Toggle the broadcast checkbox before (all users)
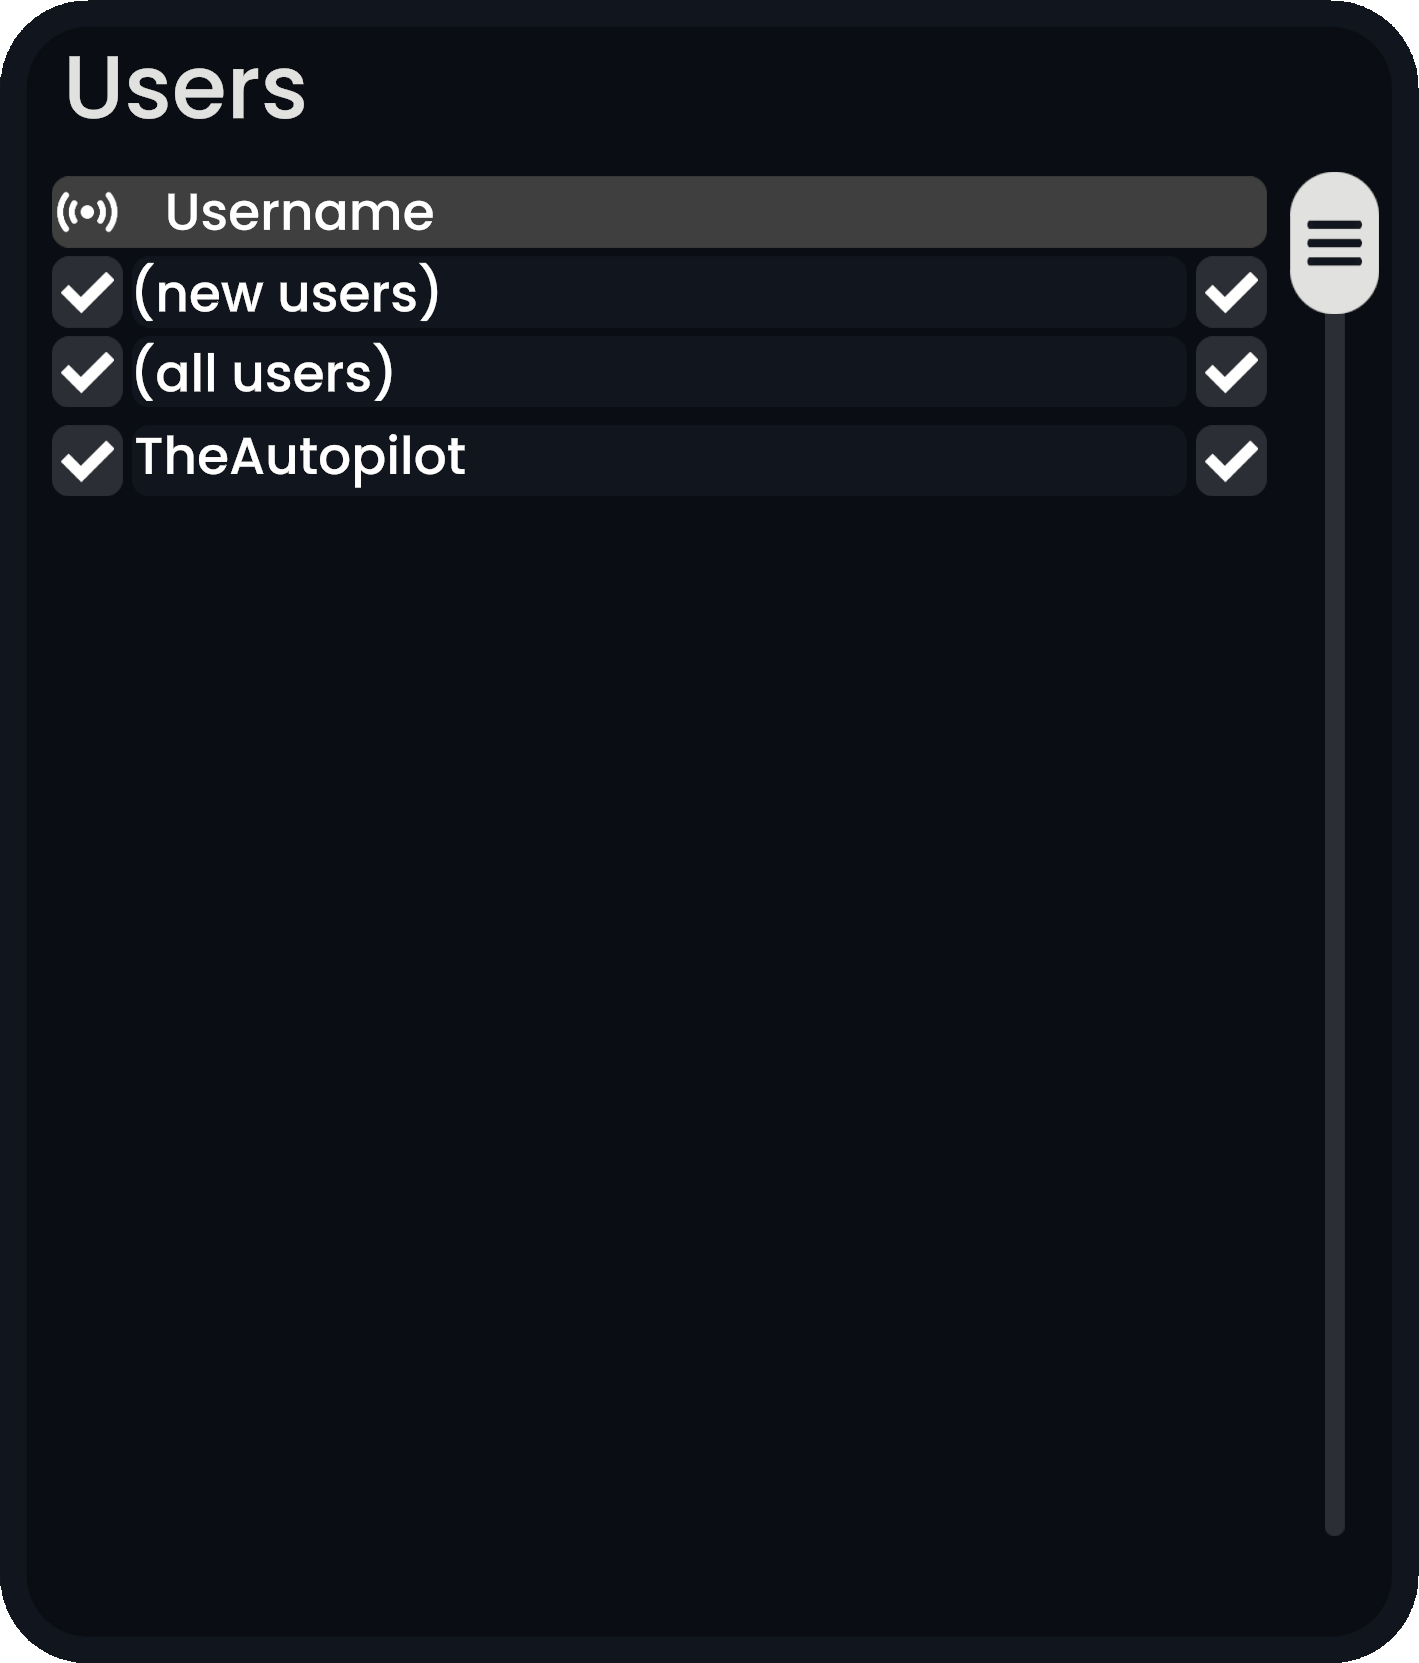The image size is (1419, 1663). pyautogui.click(x=87, y=373)
